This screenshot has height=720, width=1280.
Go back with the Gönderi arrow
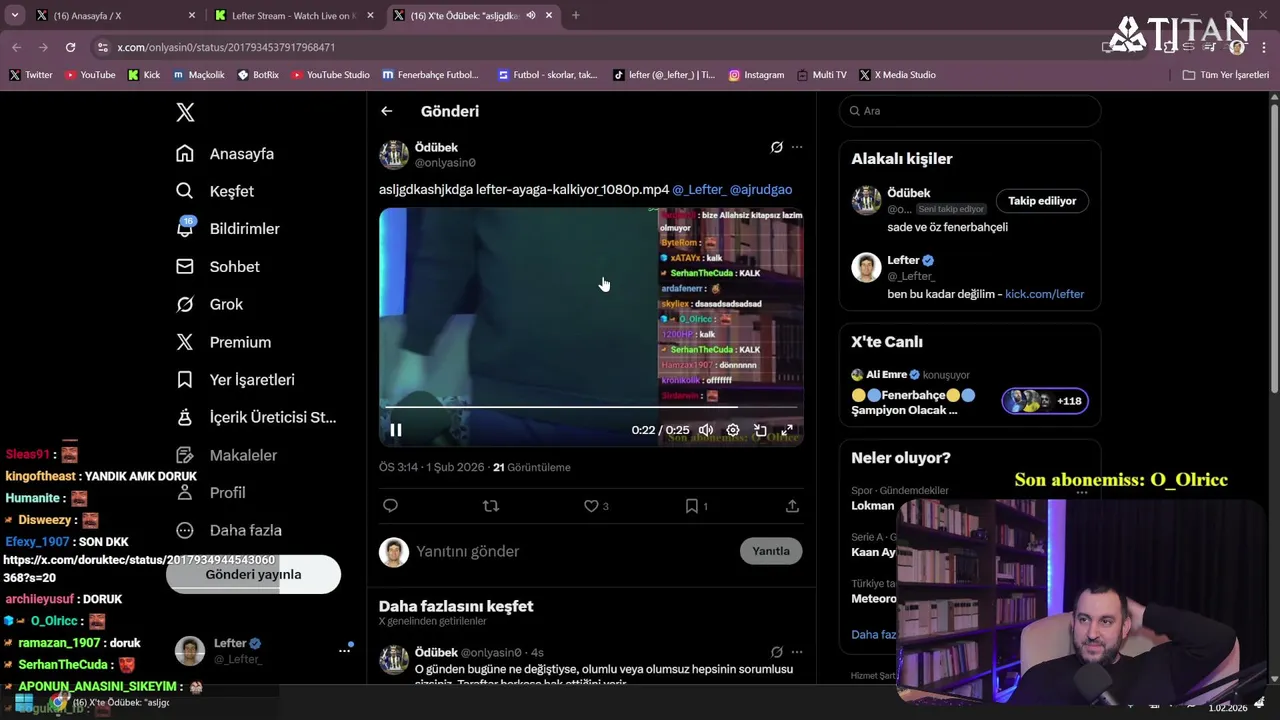click(387, 111)
